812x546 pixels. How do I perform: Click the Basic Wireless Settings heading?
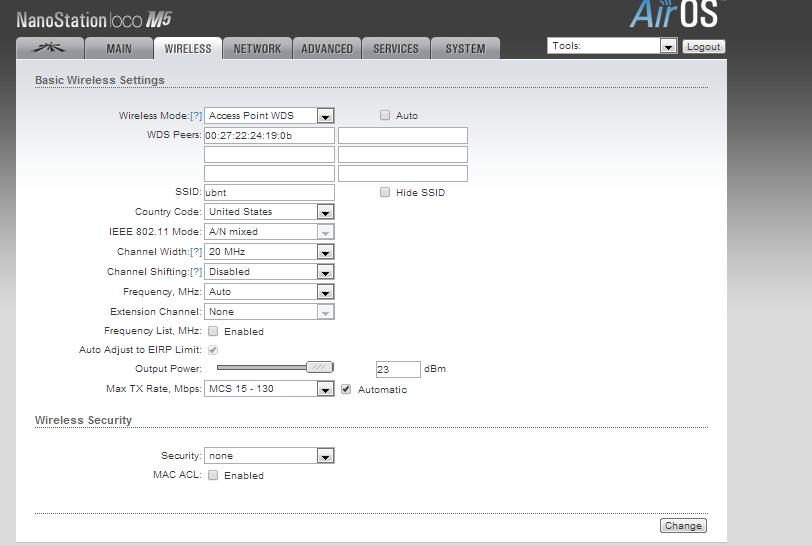[100, 80]
